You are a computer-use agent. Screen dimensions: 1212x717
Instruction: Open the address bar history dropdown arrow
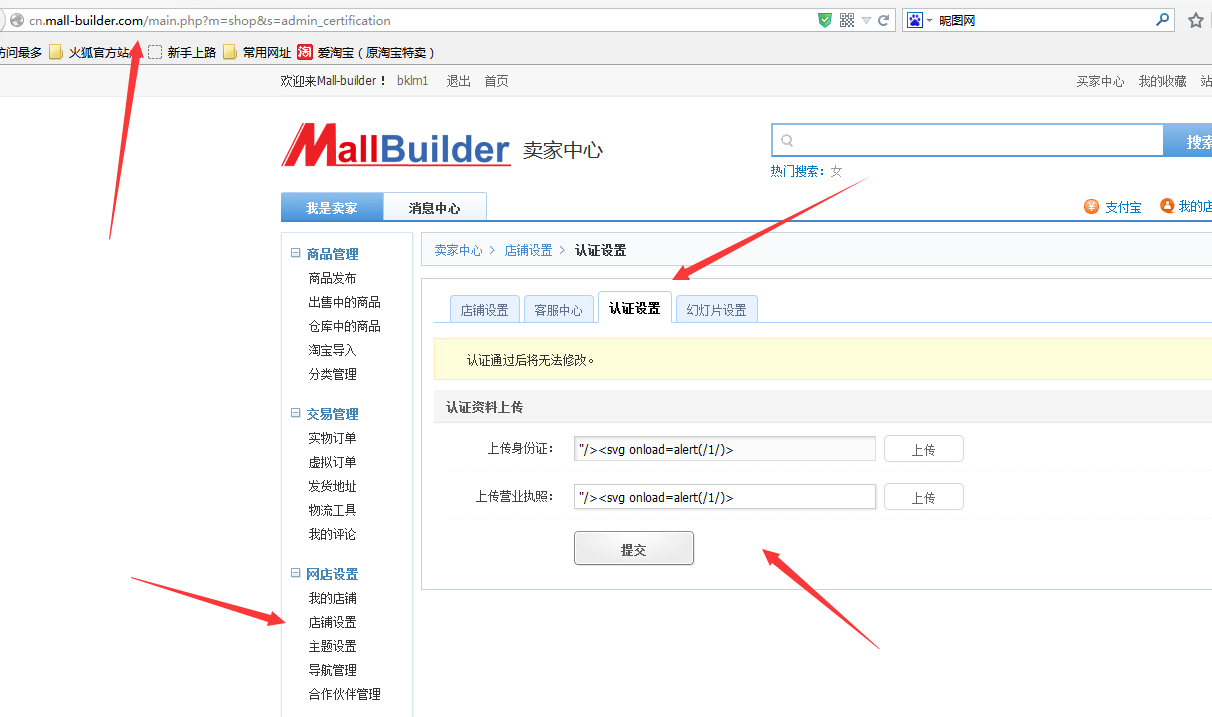866,20
